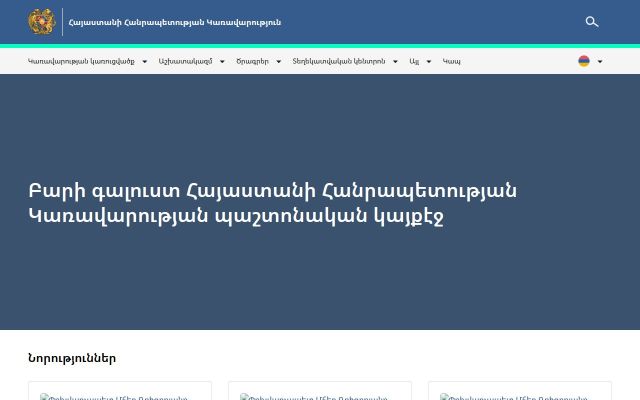Click the Նորություններ news section heading
This screenshot has width=640, height=400.
point(72,358)
